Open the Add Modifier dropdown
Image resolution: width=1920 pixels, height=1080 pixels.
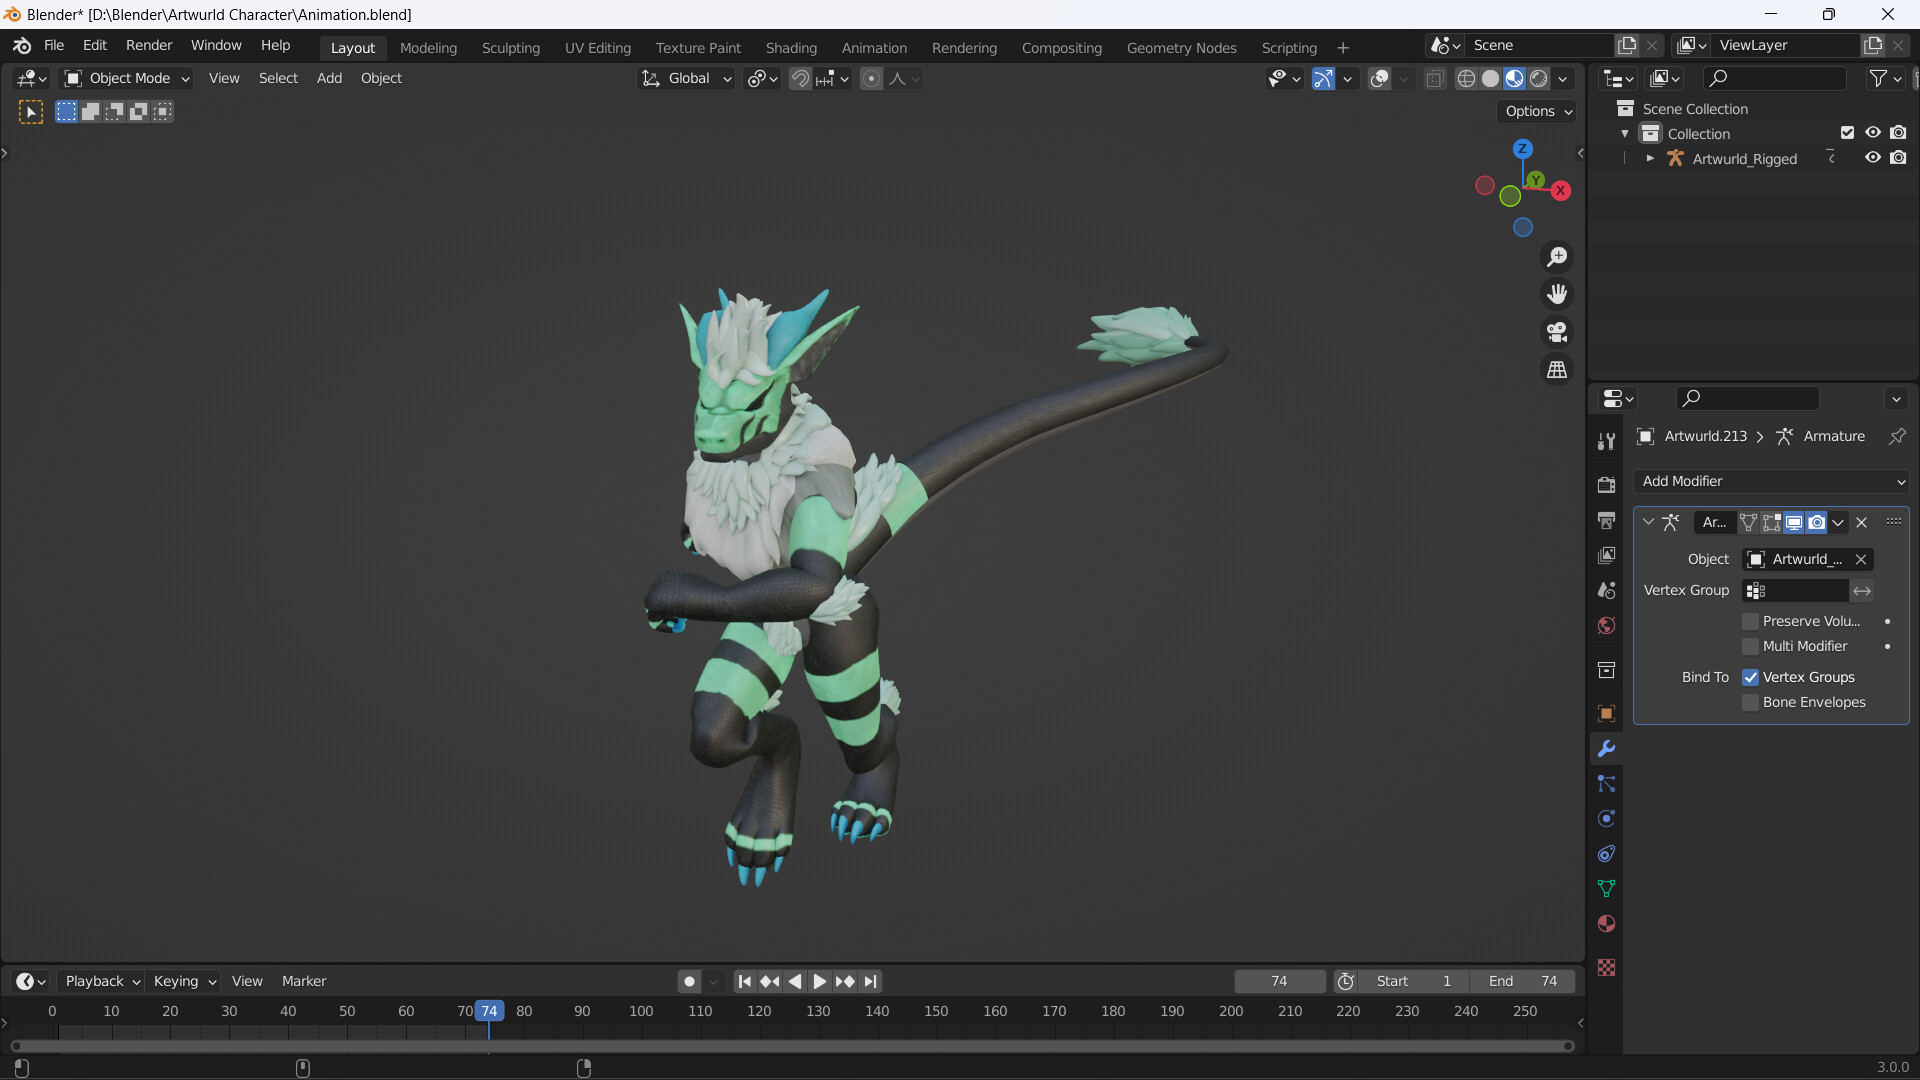(x=1770, y=481)
